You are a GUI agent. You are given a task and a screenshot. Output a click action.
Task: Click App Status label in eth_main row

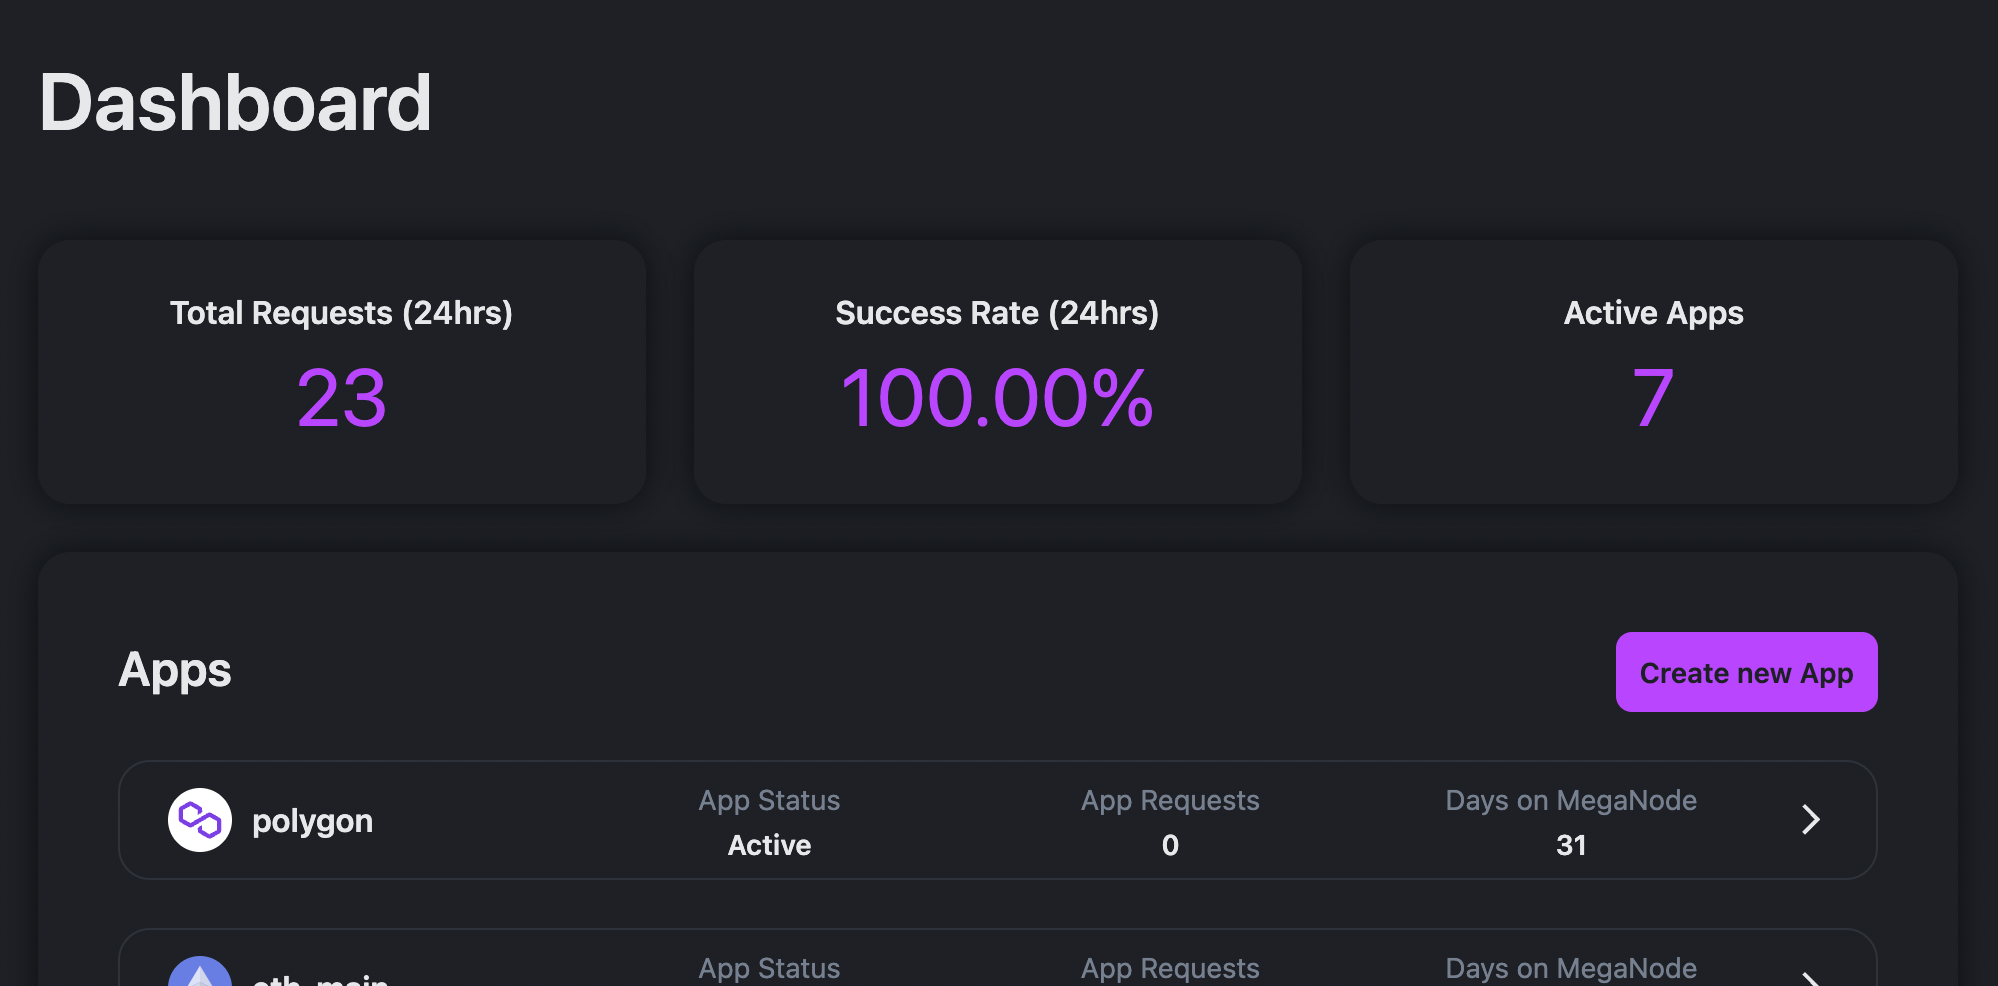point(769,968)
